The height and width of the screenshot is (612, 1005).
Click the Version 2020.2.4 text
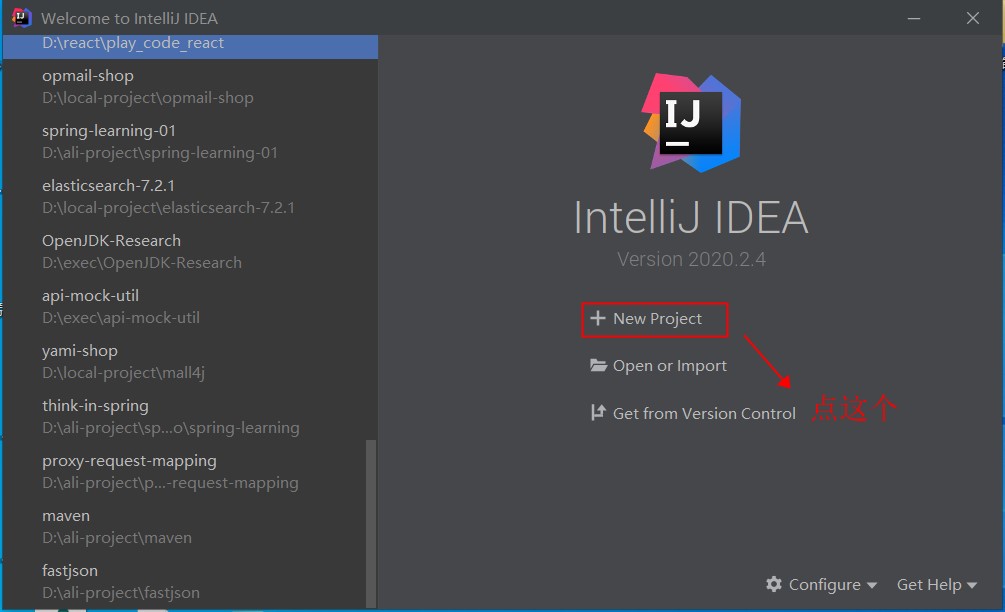pos(691,260)
